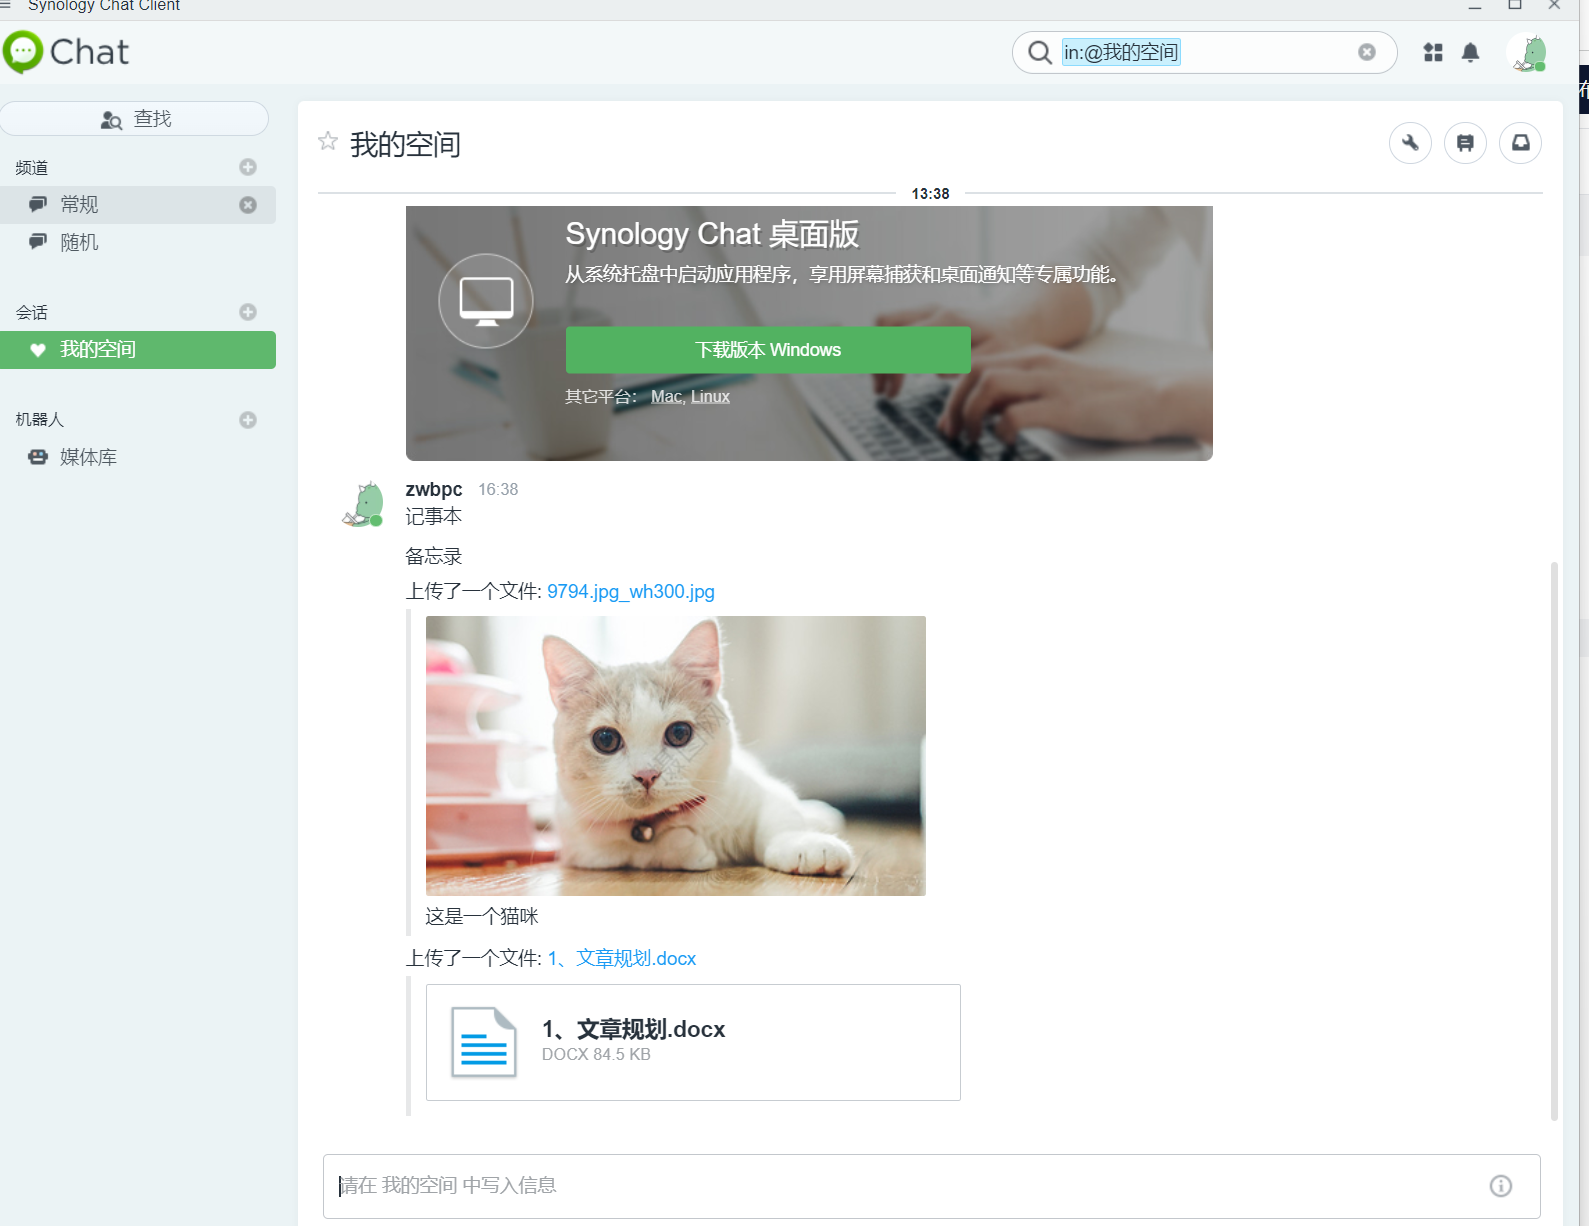Open the cat image thumbnail
The height and width of the screenshot is (1226, 1589).
point(676,756)
